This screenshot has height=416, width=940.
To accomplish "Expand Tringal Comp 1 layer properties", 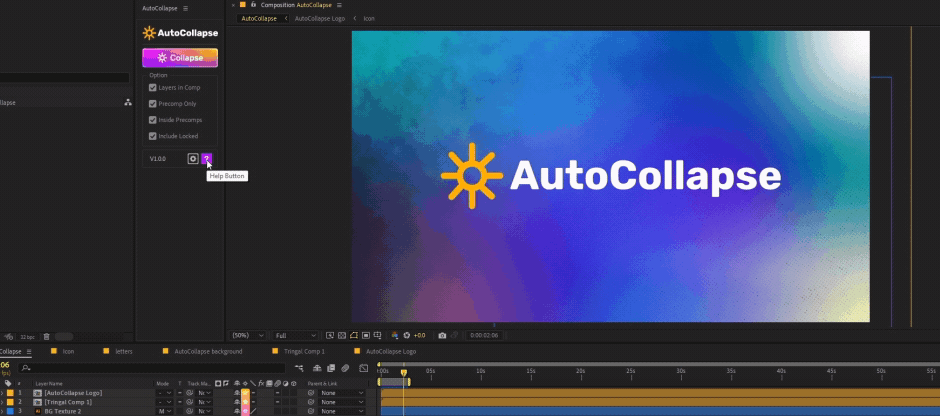I will tap(2, 402).
